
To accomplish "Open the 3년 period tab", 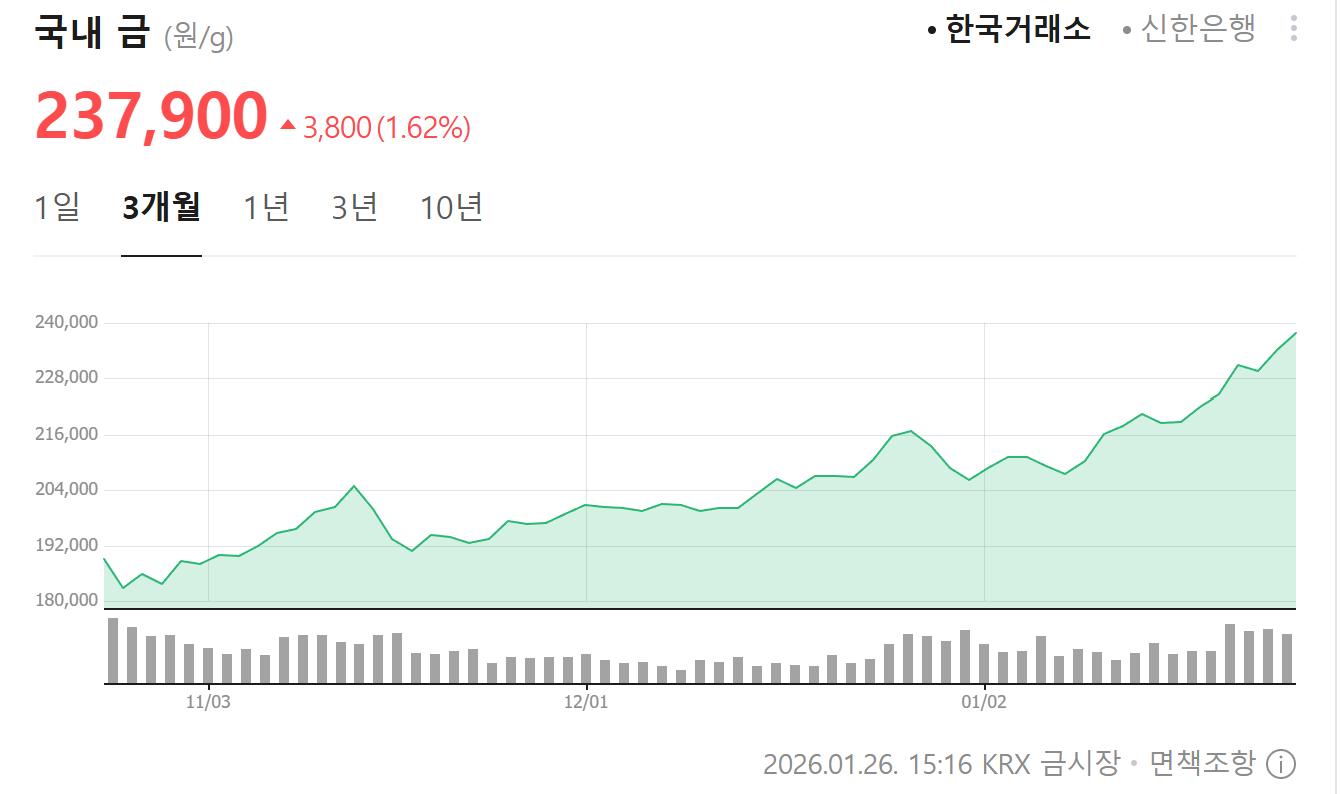I will coord(354,207).
